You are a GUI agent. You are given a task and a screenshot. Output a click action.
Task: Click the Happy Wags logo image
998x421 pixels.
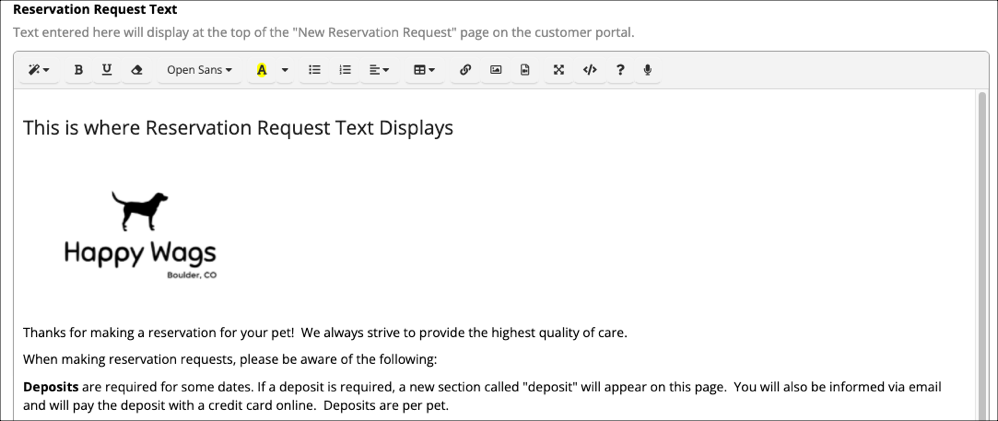pos(140,235)
